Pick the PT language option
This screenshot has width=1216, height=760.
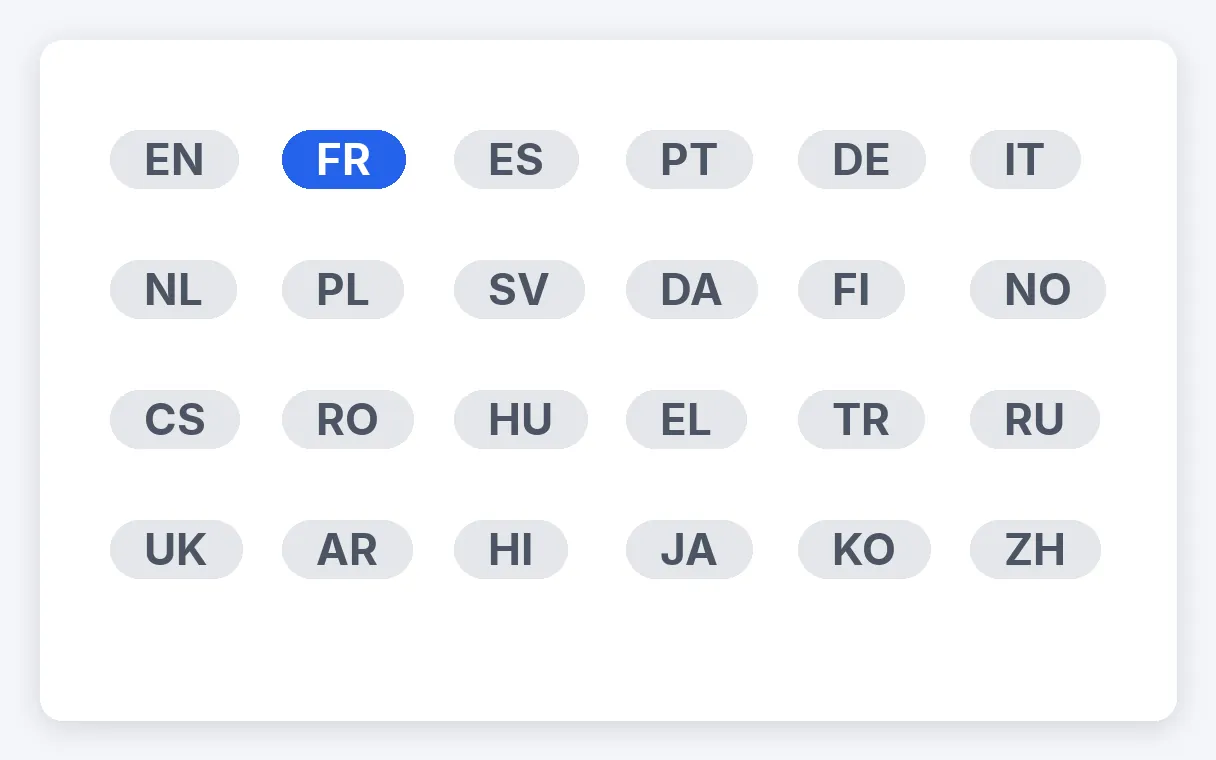tap(689, 159)
